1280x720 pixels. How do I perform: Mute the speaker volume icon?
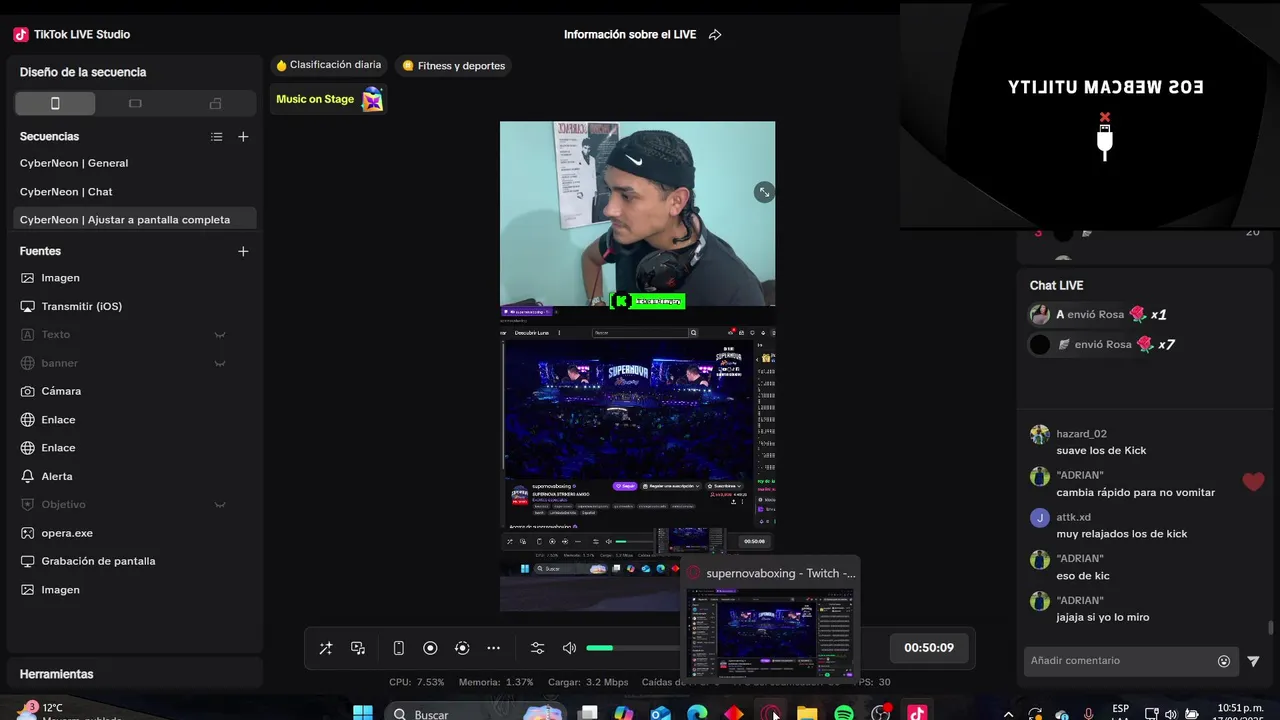click(x=569, y=648)
